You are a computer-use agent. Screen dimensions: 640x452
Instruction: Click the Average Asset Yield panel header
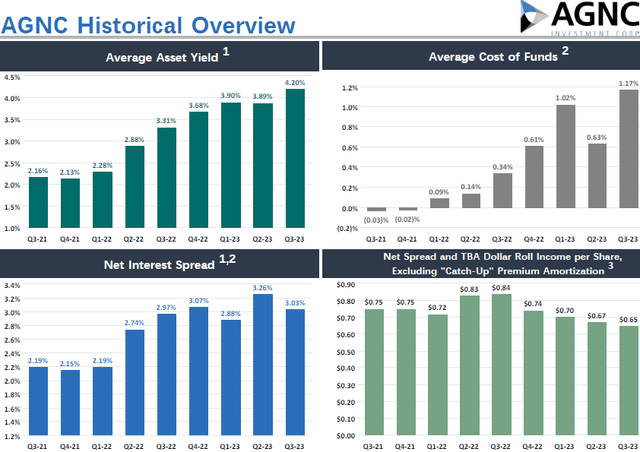coord(159,56)
